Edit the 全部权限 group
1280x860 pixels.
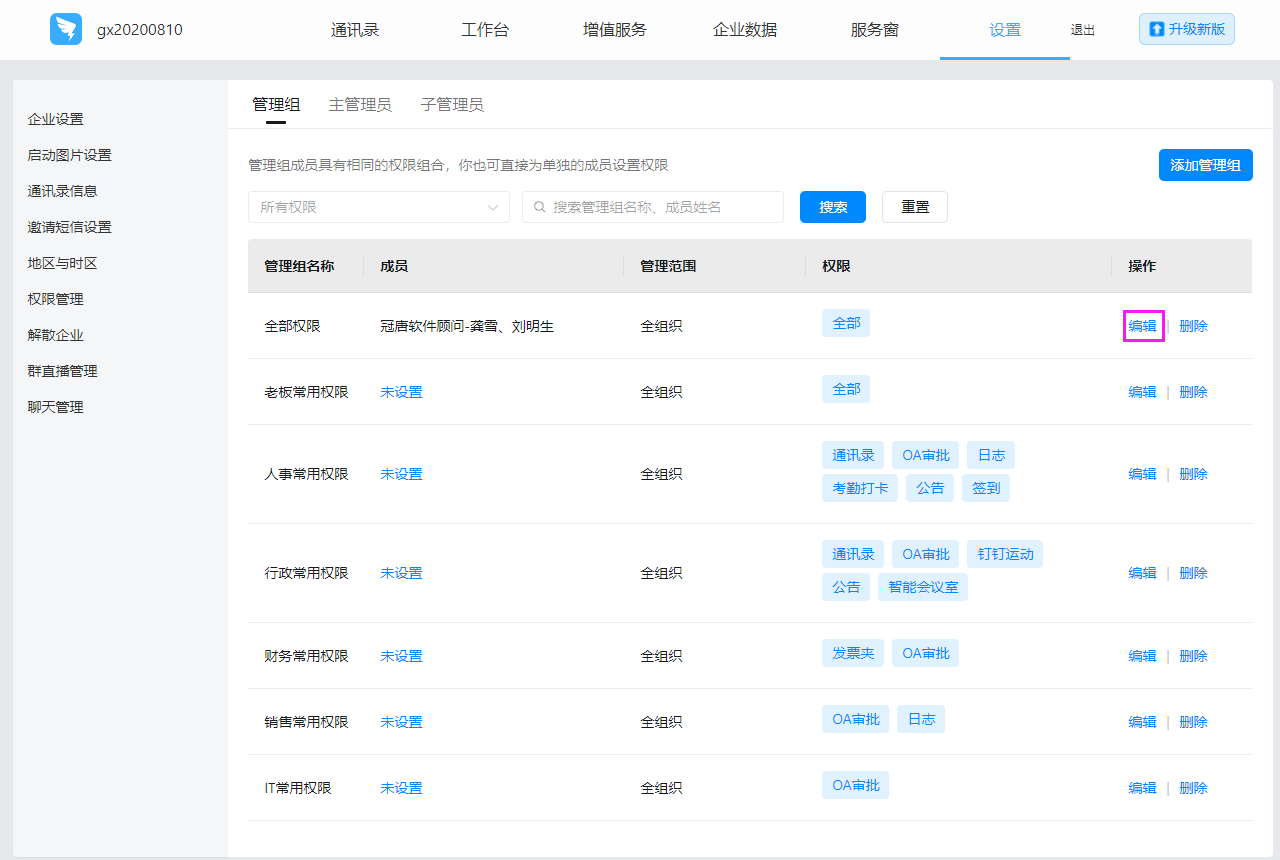(1143, 326)
